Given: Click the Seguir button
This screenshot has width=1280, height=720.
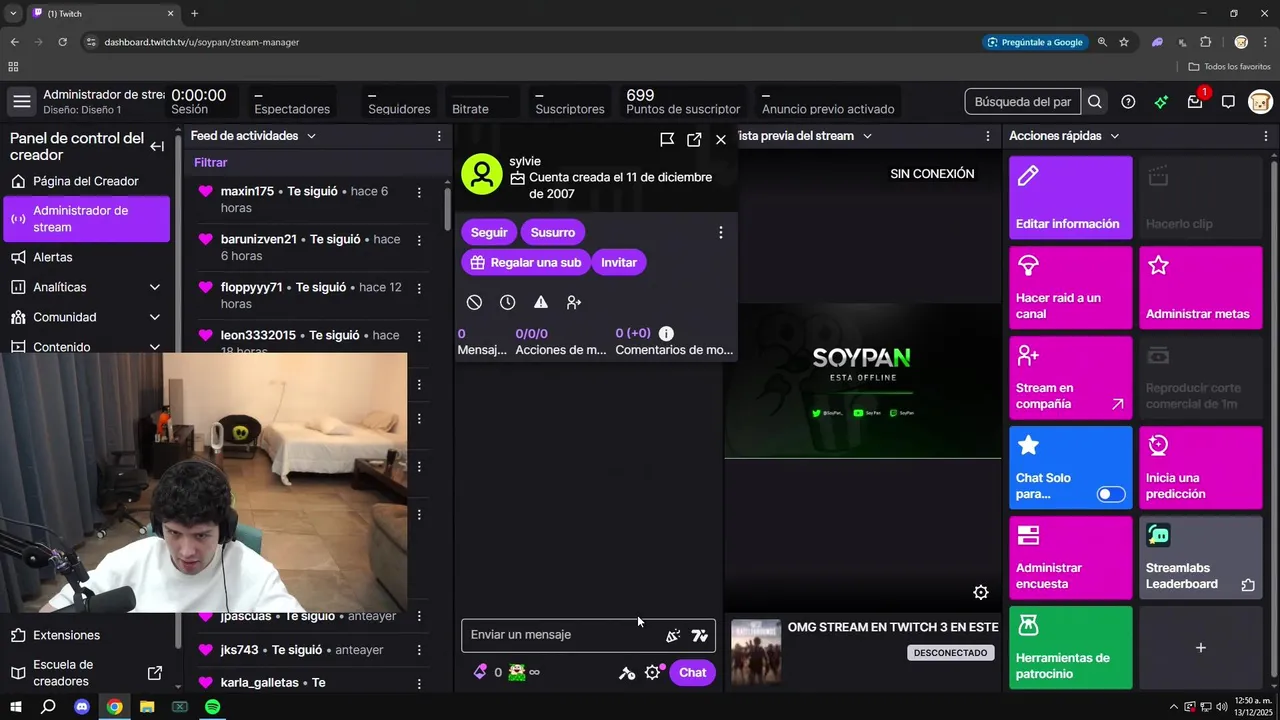Looking at the screenshot, I should [489, 232].
